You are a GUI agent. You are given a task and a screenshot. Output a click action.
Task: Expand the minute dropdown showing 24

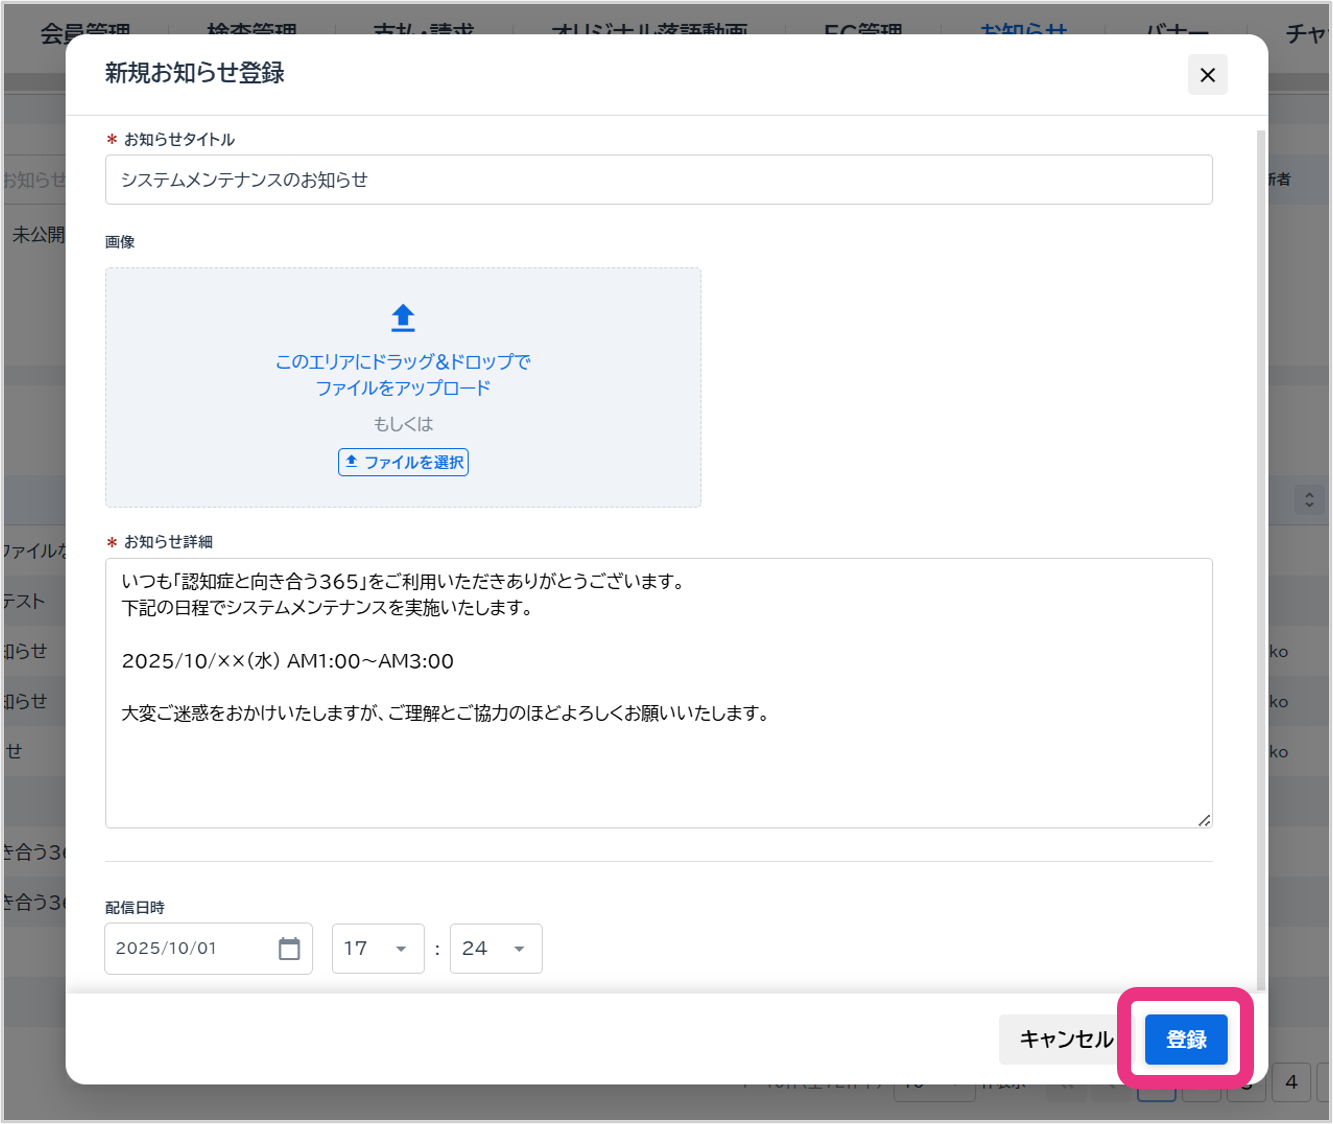coord(496,948)
